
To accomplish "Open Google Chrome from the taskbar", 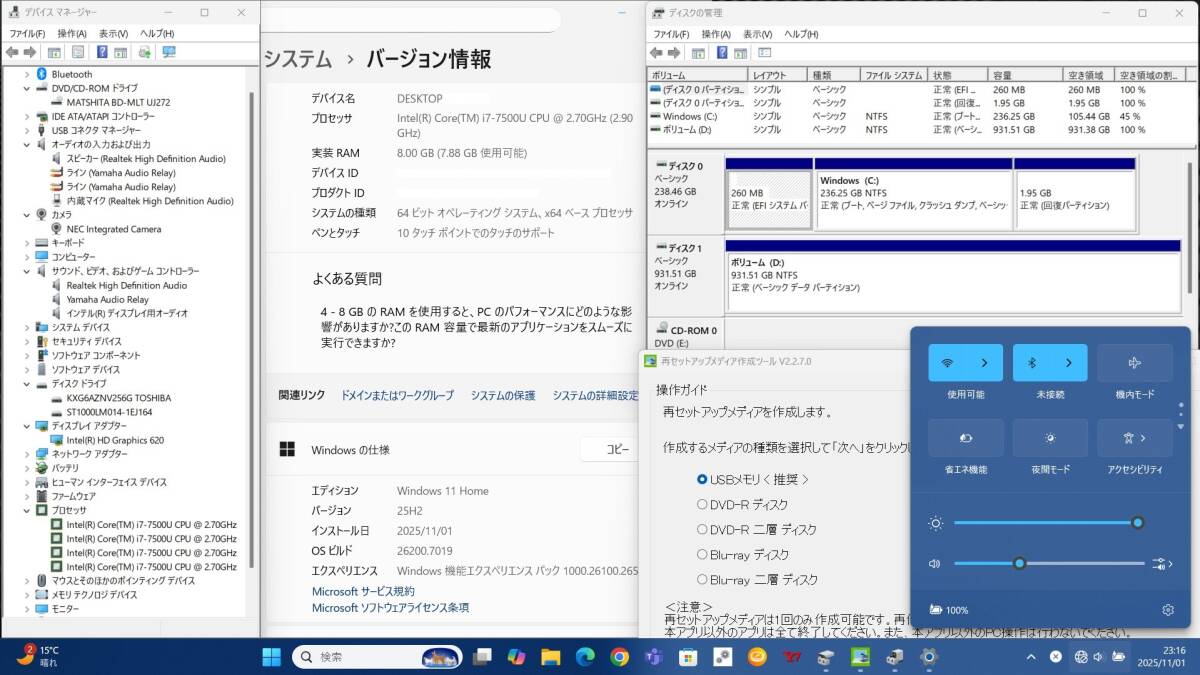I will 619,657.
